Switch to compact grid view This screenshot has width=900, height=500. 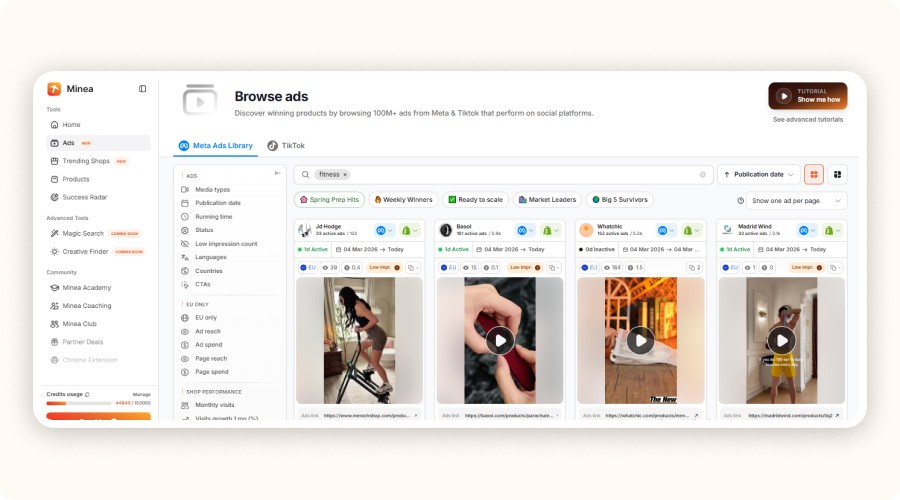(837, 175)
